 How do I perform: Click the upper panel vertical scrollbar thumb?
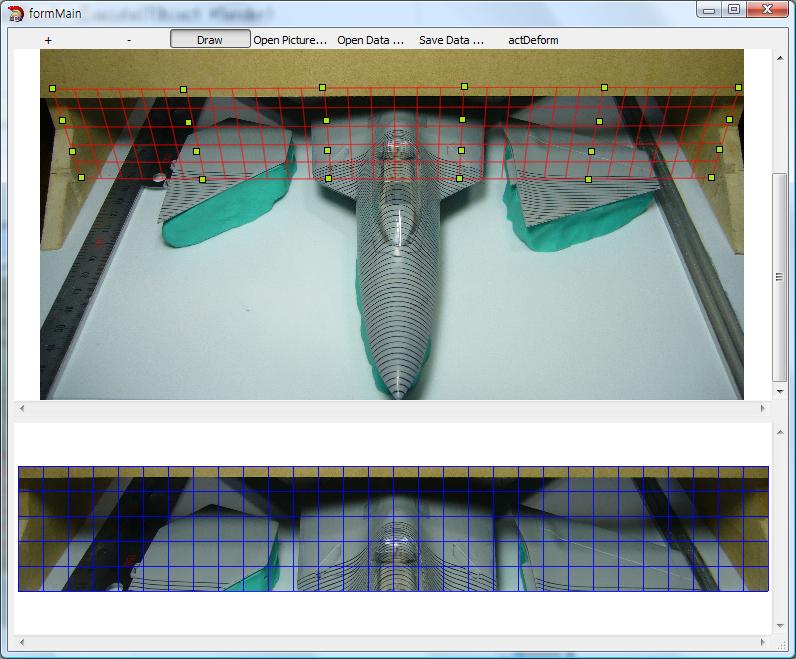[779, 277]
